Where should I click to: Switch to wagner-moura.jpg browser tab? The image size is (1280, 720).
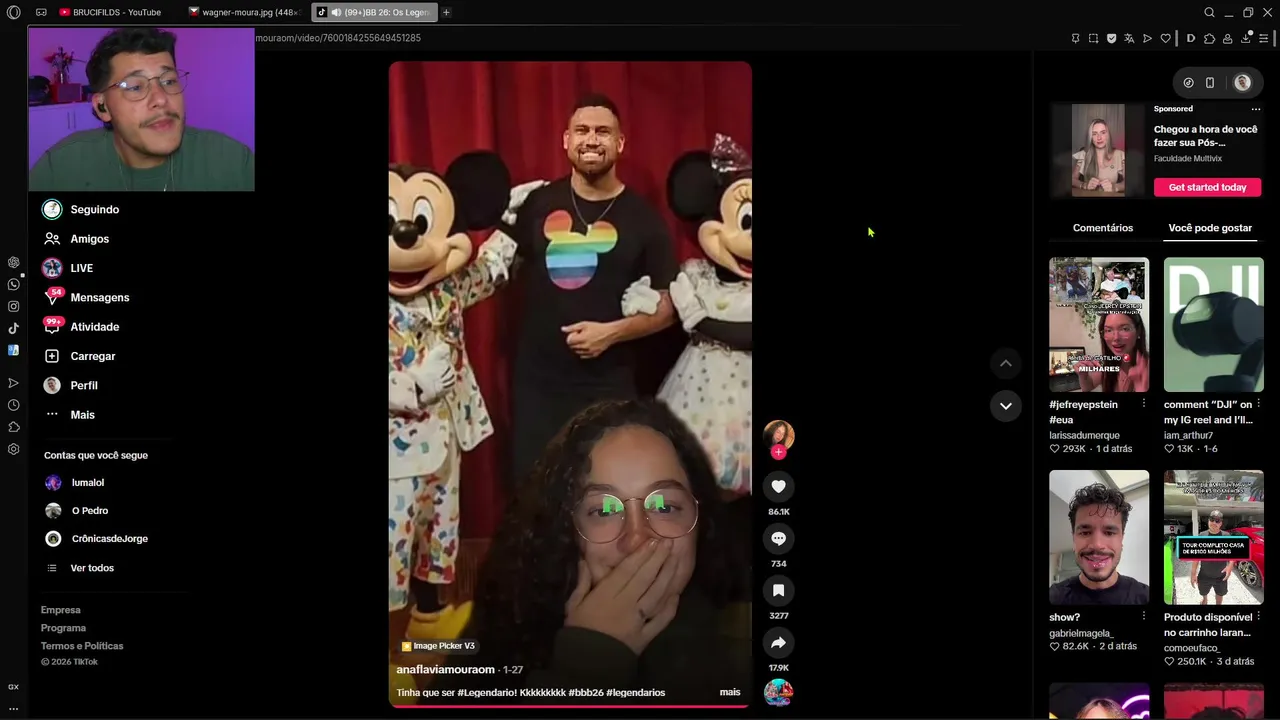246,12
